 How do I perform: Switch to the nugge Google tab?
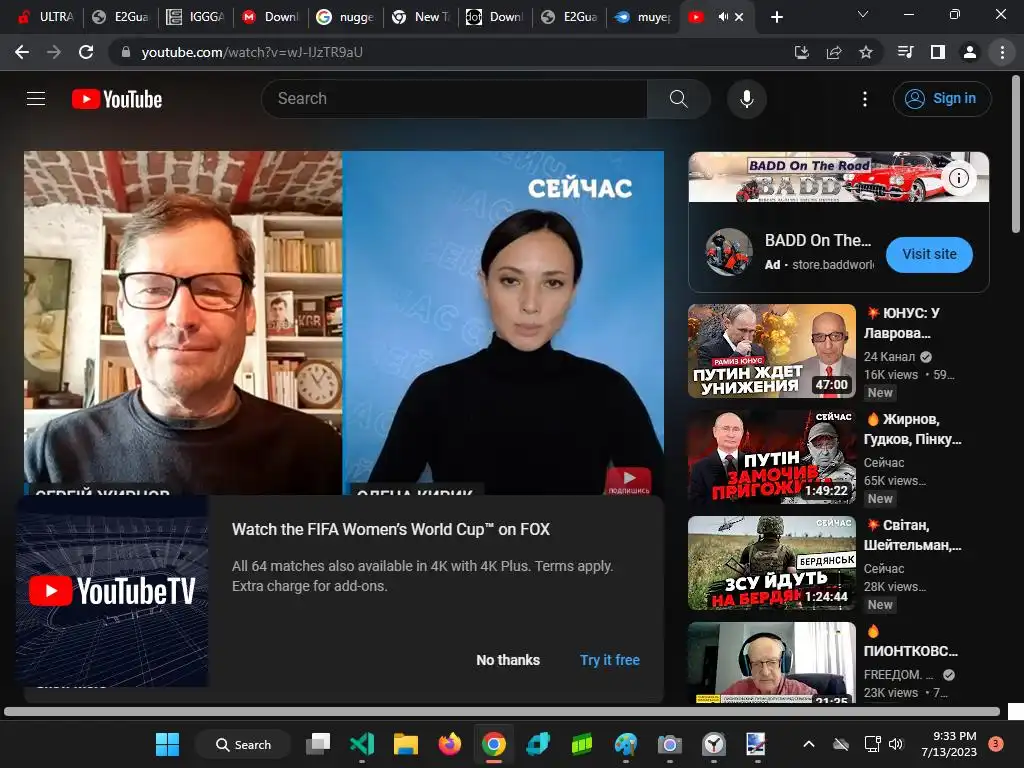pos(346,17)
